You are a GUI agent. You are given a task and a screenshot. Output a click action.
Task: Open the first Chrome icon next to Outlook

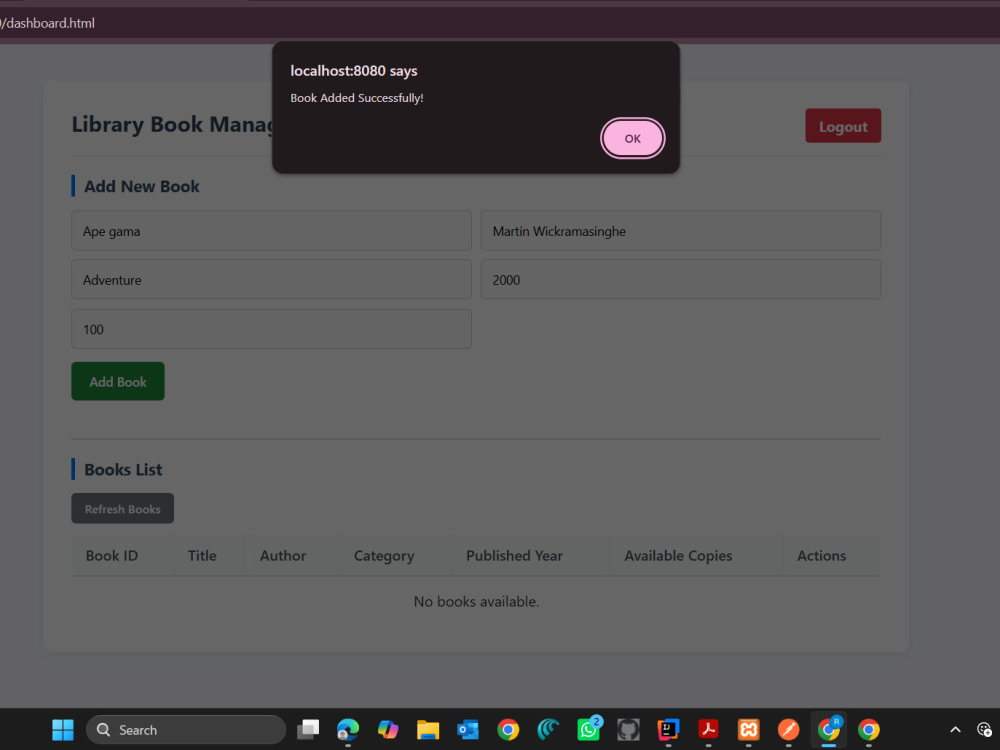click(508, 730)
